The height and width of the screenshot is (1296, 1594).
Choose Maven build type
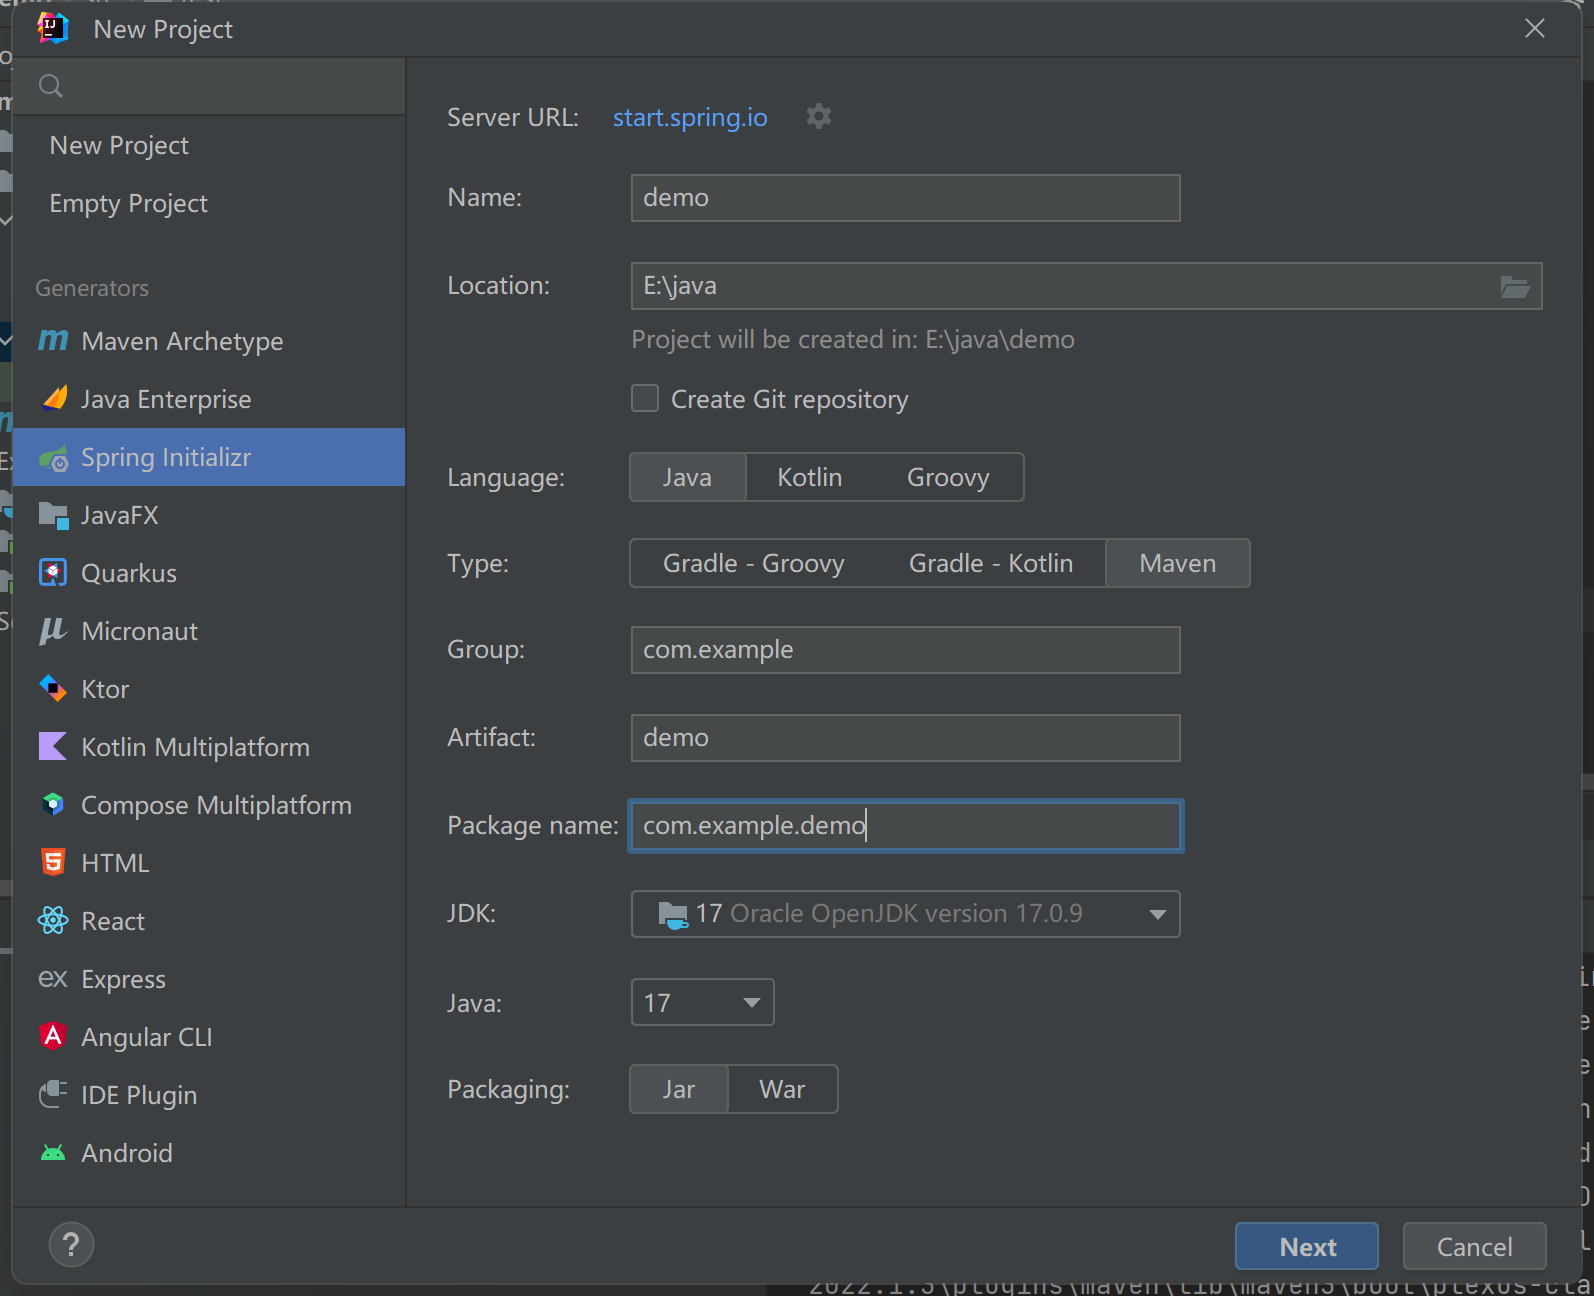[1178, 563]
